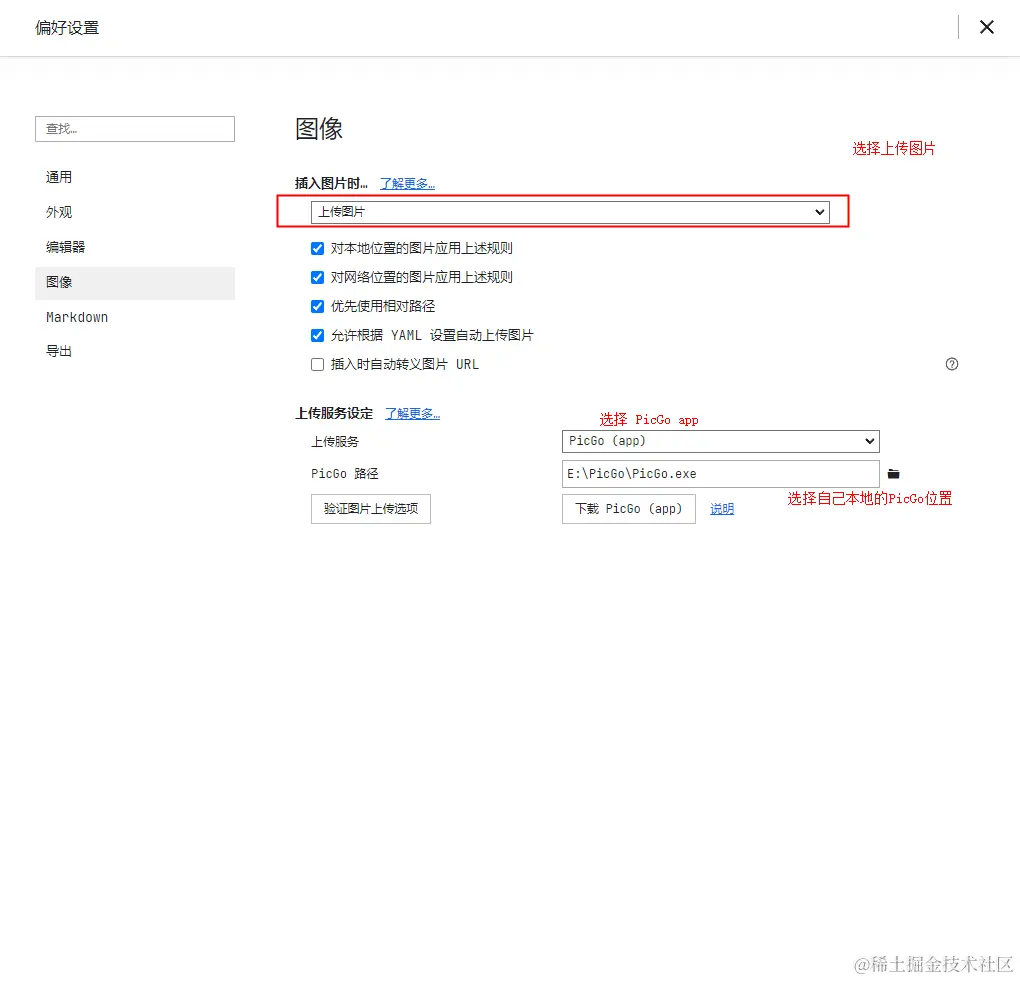Click the help question mark icon
The width and height of the screenshot is (1020, 981).
click(x=952, y=364)
